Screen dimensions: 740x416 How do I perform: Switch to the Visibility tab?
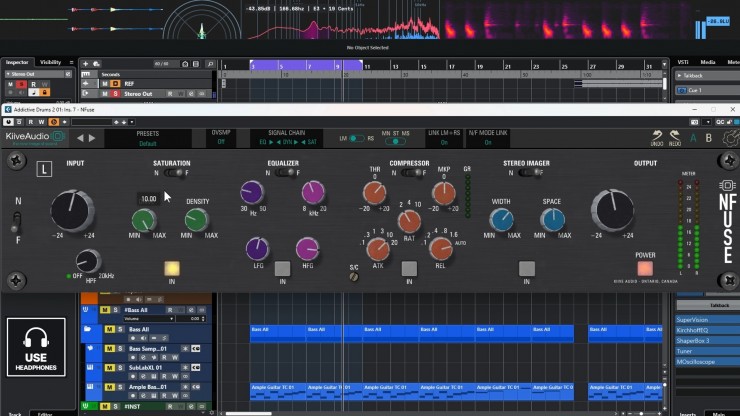coord(50,62)
